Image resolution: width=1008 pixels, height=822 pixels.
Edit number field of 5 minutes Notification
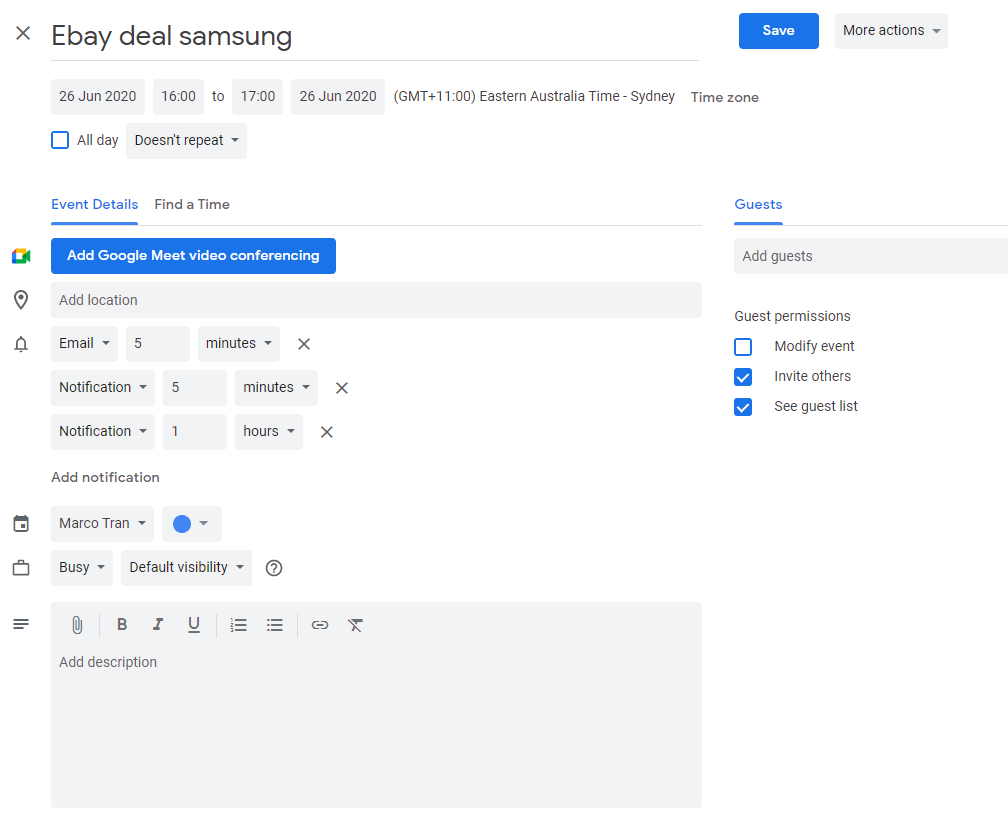coord(195,388)
